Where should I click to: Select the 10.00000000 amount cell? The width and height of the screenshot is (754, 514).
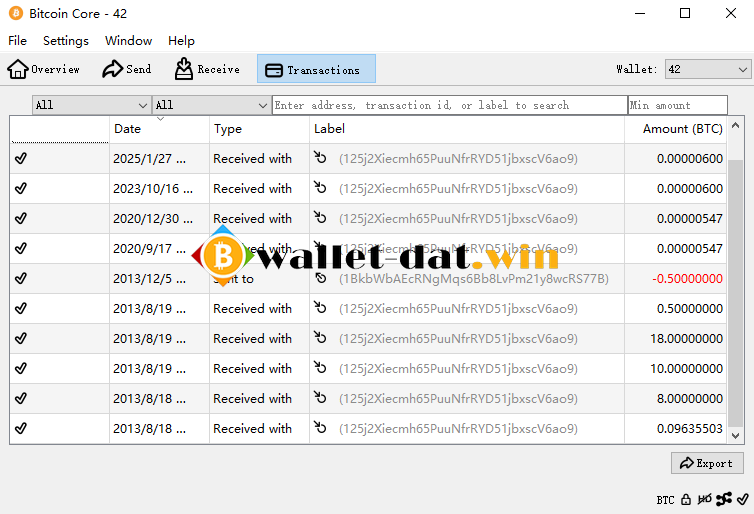[675, 368]
